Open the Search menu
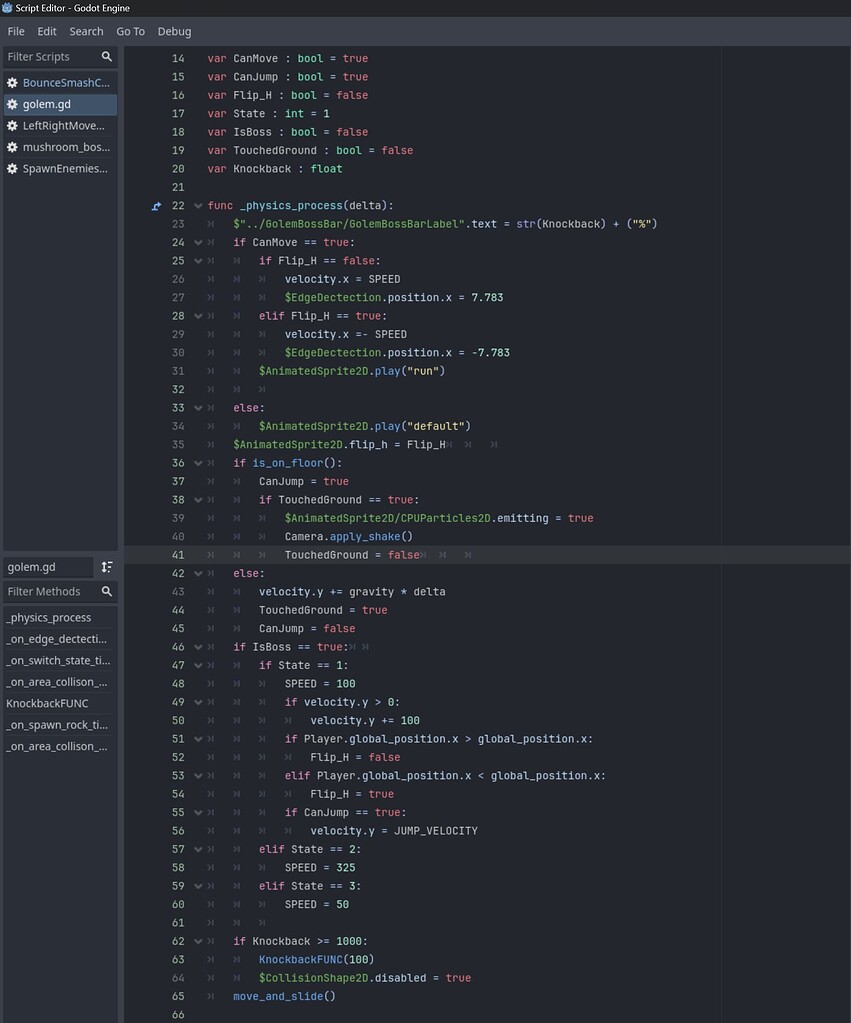The image size is (851, 1023). coord(86,31)
